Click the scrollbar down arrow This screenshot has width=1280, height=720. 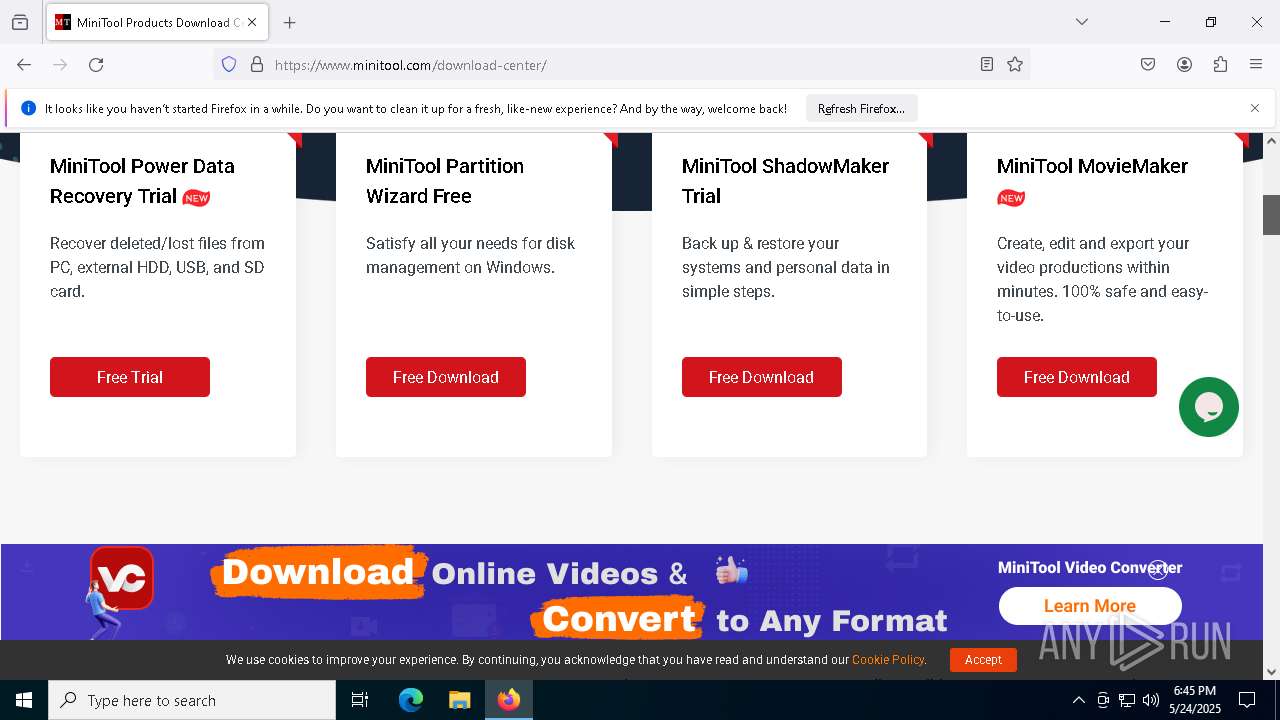[1271, 672]
